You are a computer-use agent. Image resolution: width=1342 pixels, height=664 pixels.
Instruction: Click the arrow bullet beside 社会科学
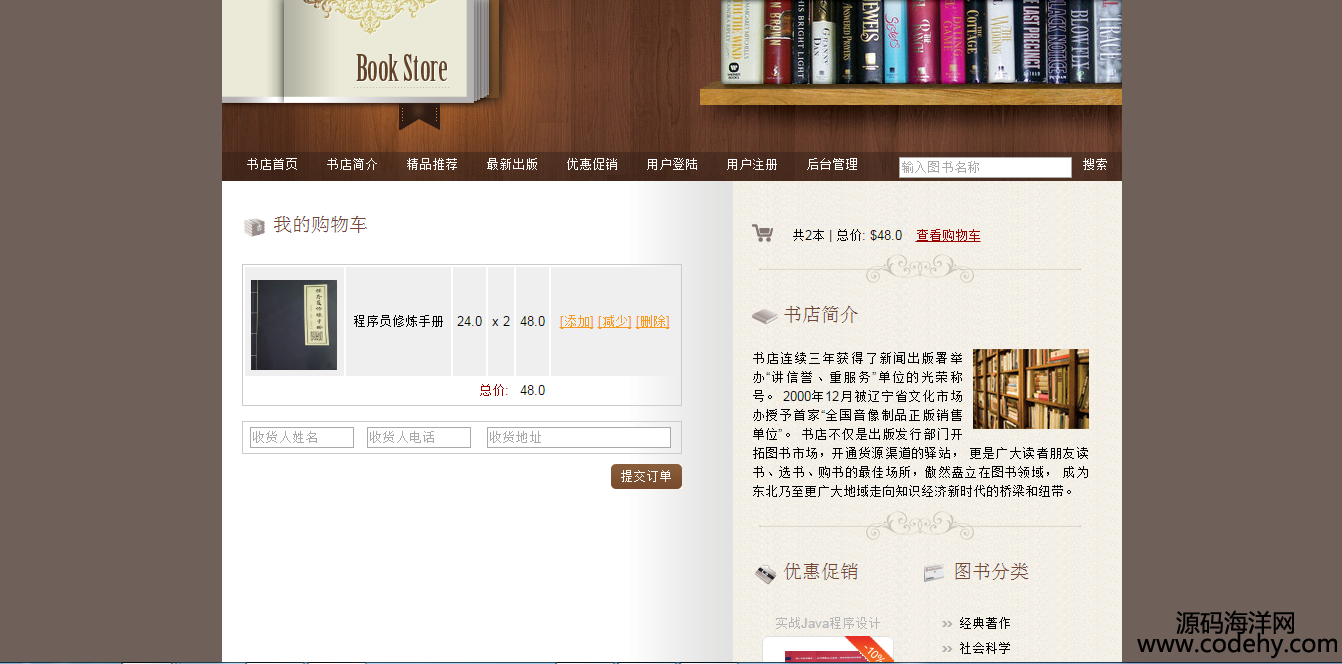[x=946, y=649]
